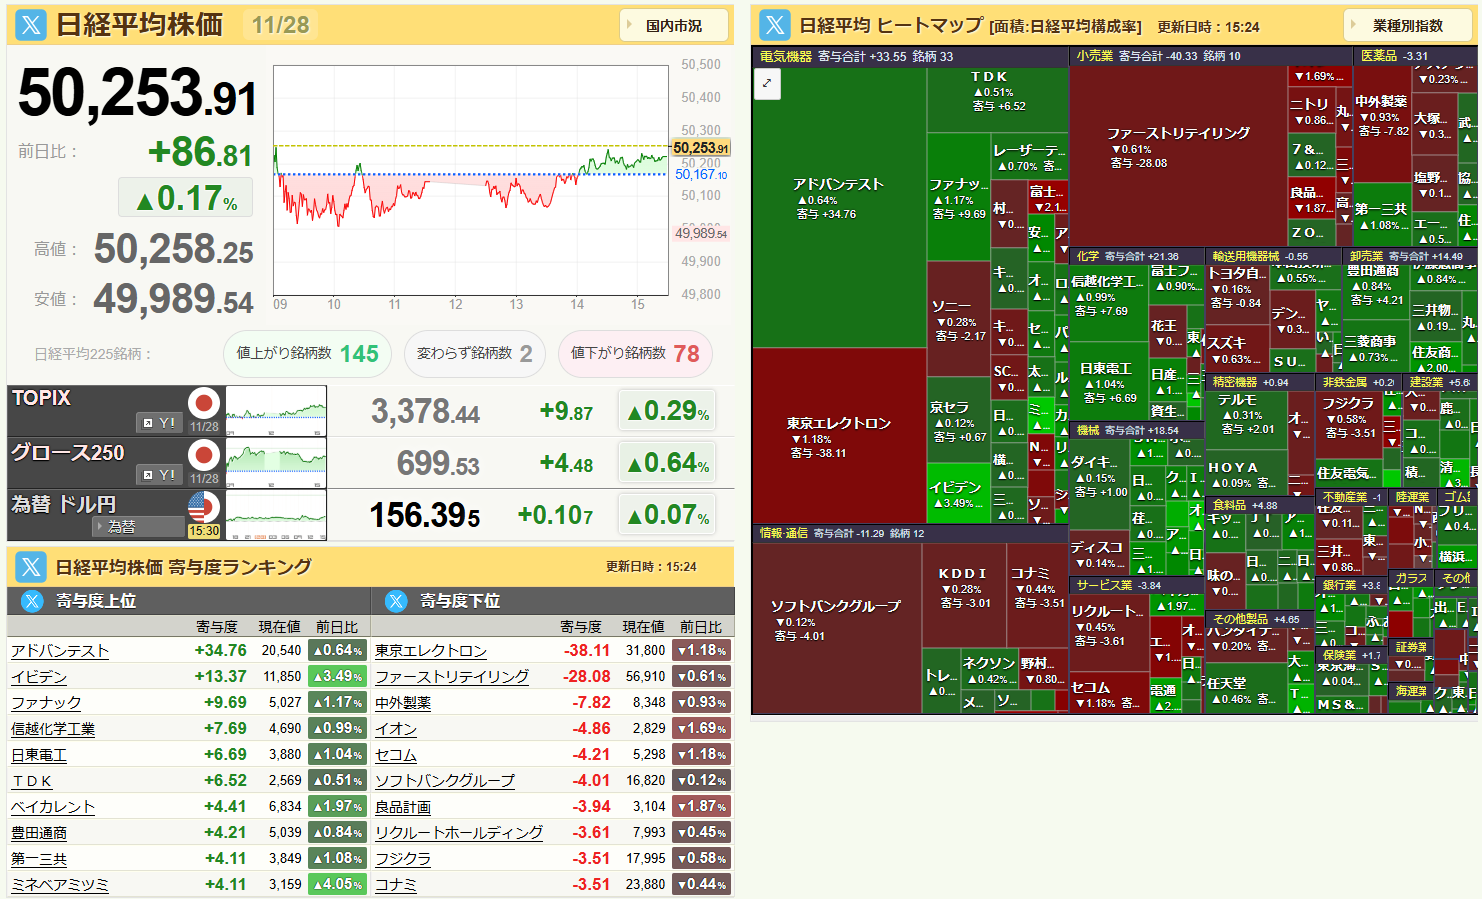Click the 値上がり銘柄数 145 pill
The height and width of the screenshot is (899, 1482).
[307, 354]
